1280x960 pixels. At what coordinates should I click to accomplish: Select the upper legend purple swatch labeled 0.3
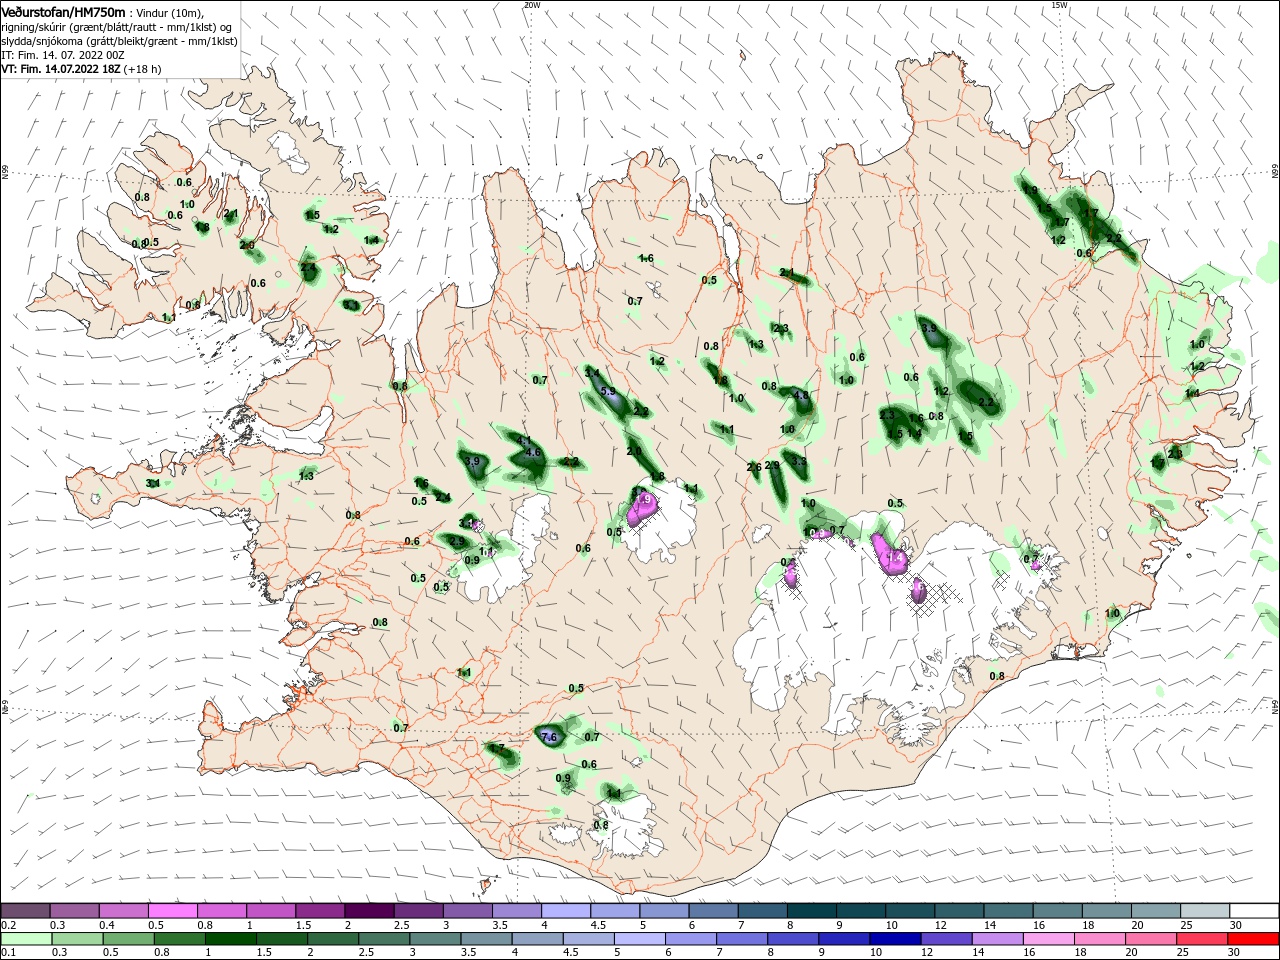click(74, 911)
